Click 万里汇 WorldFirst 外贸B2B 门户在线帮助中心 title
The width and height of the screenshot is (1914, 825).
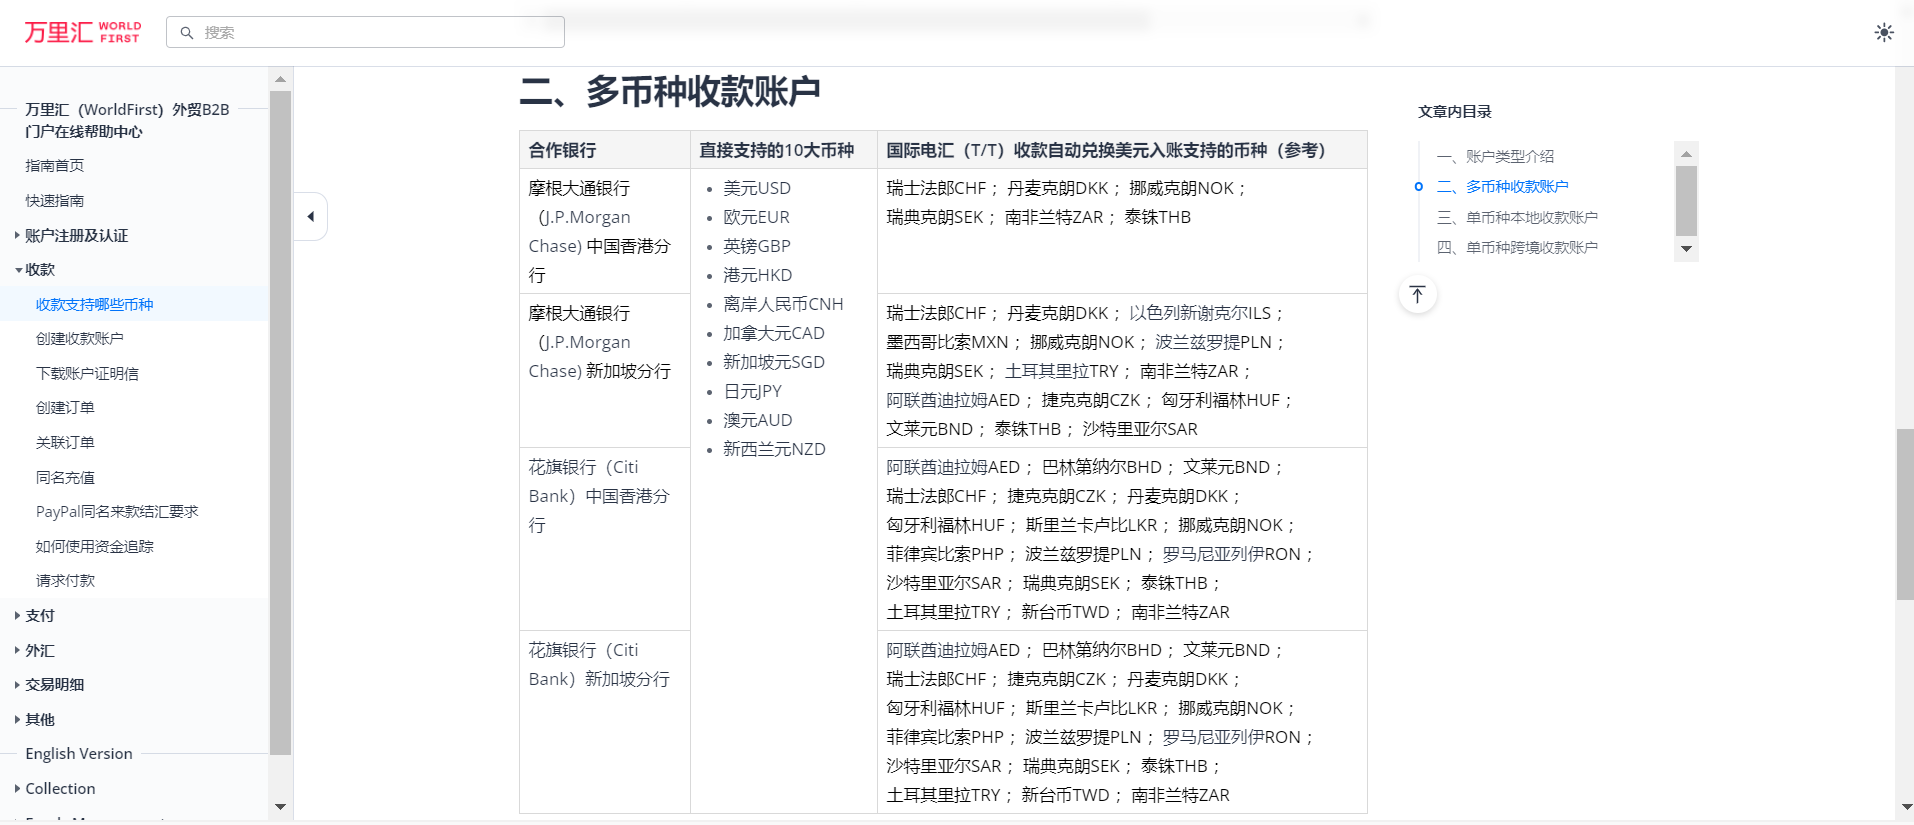(127, 121)
